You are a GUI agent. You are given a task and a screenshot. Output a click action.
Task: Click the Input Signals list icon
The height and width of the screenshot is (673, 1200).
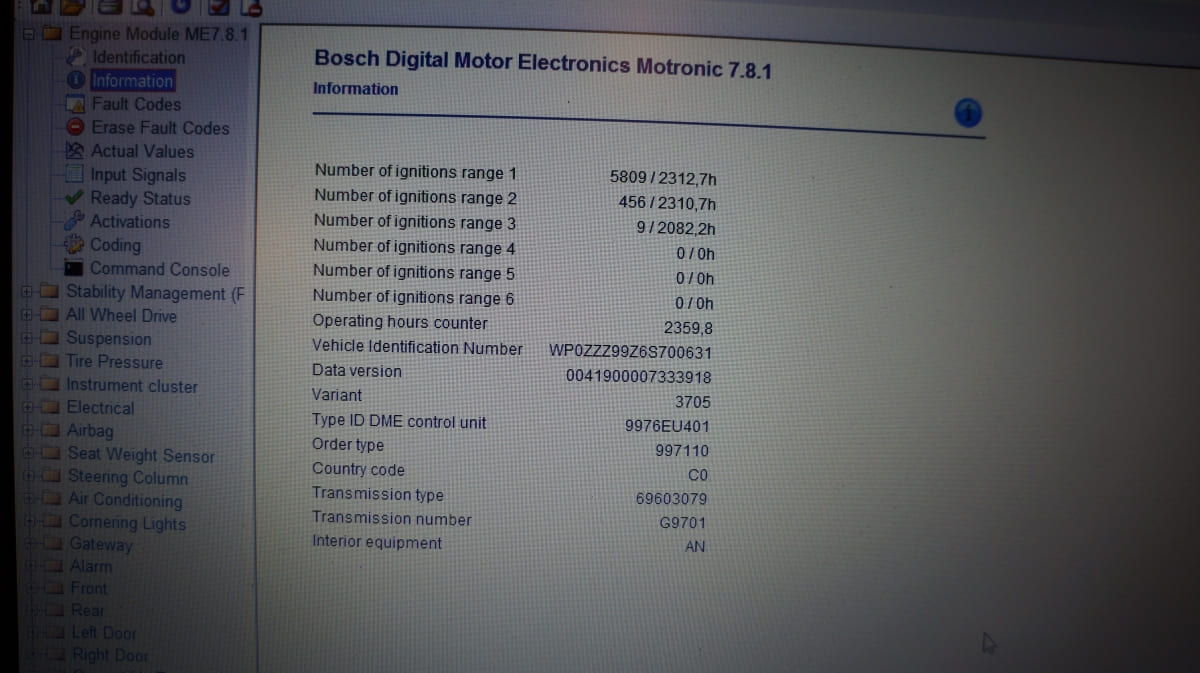pos(76,174)
